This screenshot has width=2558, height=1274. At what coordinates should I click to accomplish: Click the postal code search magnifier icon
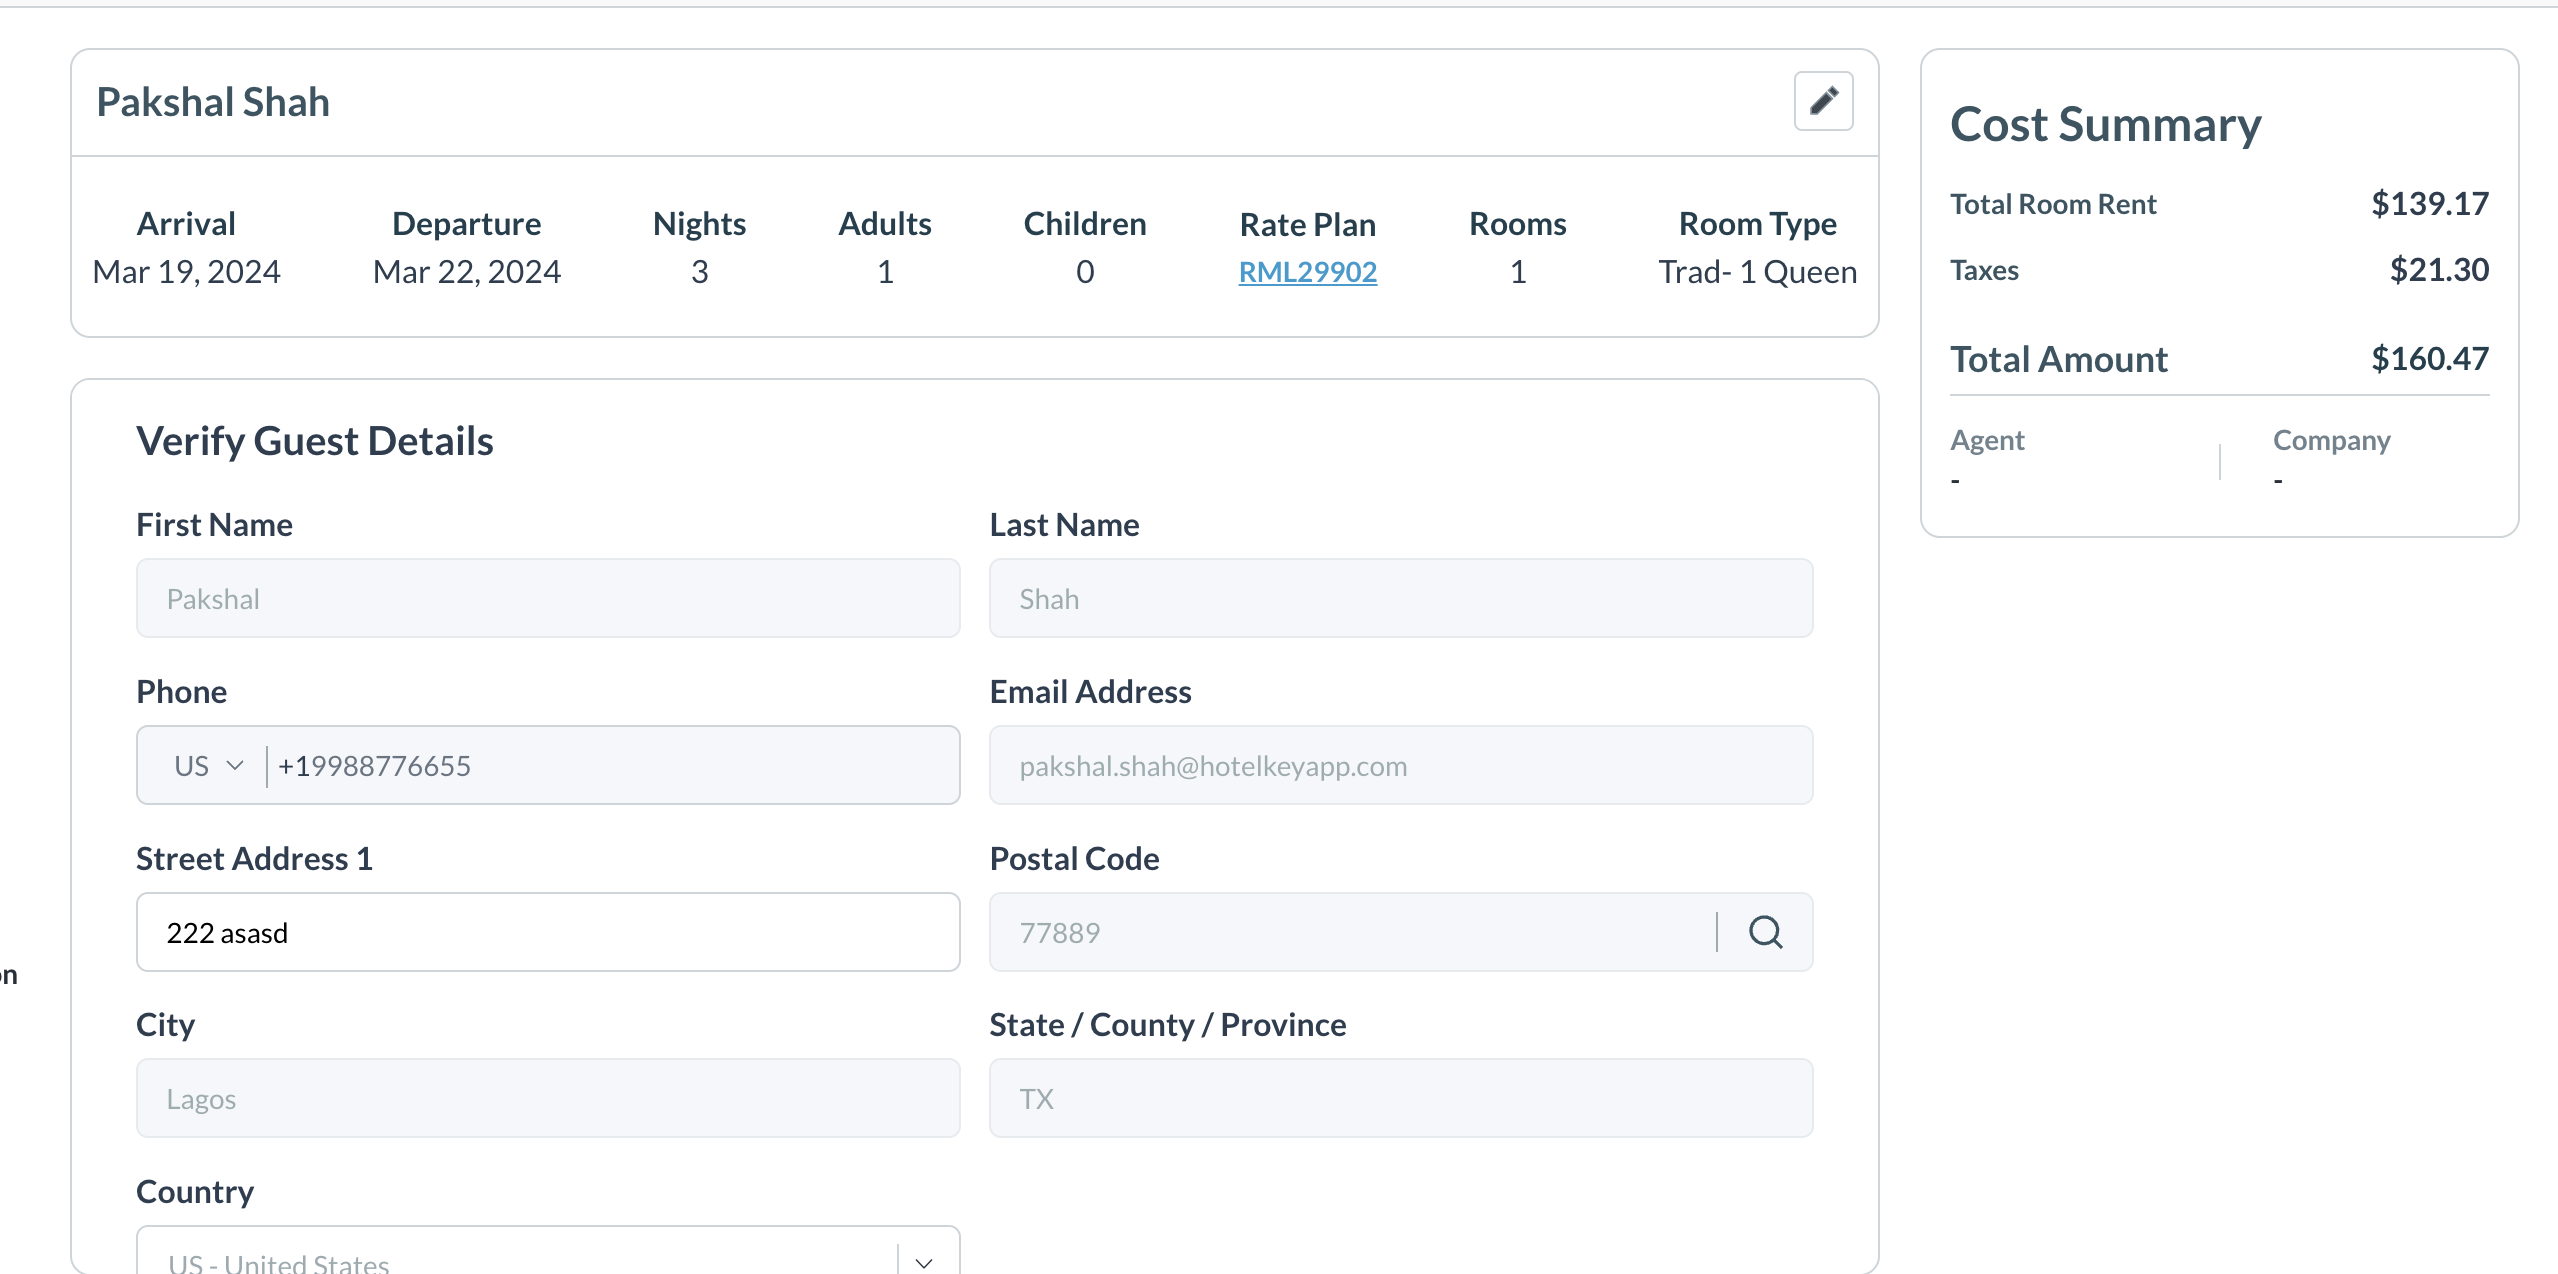[1765, 932]
